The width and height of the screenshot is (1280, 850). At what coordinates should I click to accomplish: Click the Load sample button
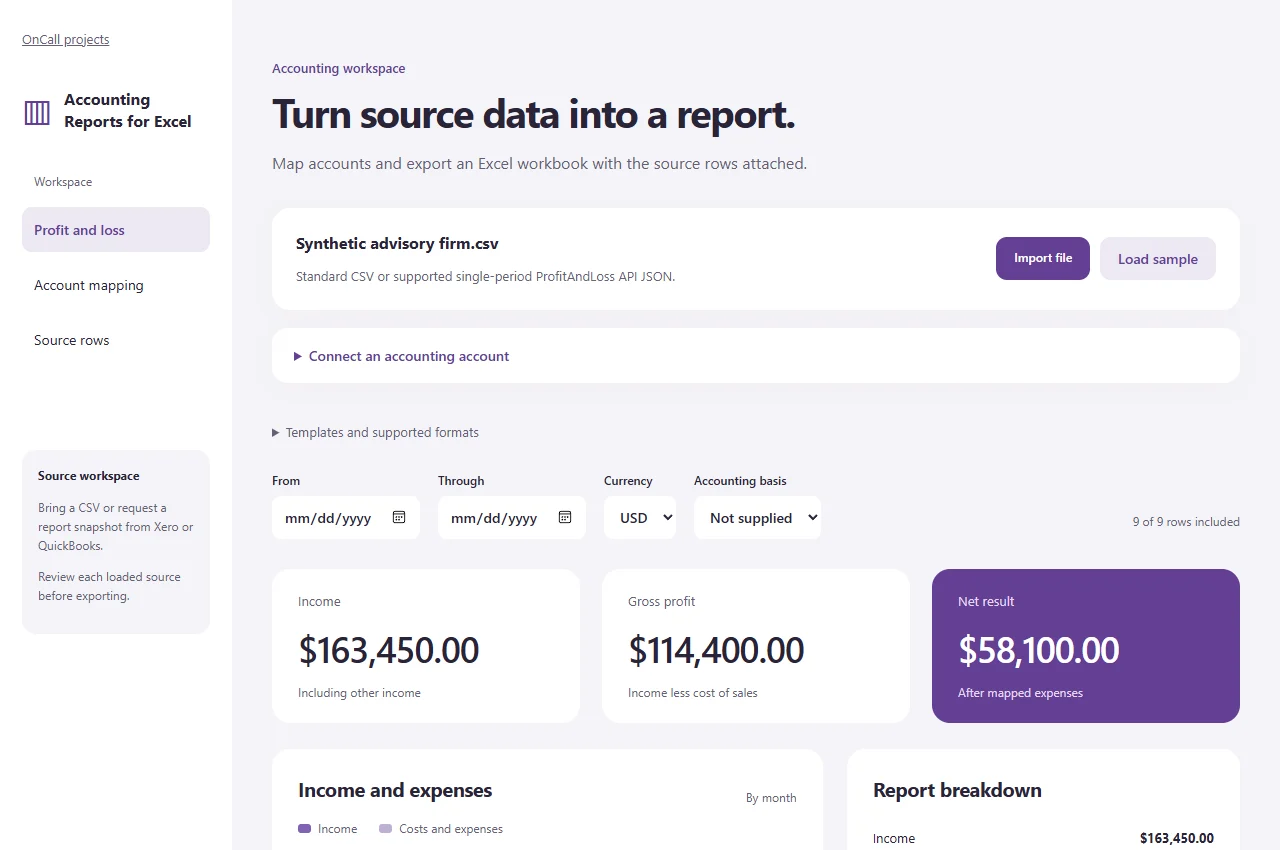(1158, 259)
